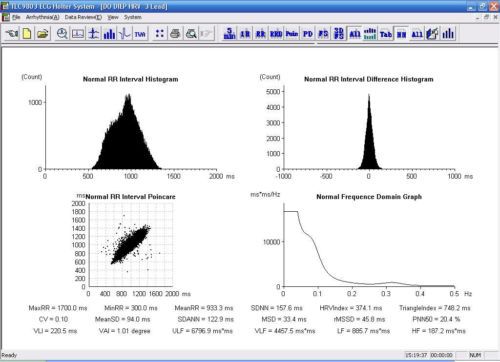This screenshot has height=362, width=500.
Task: Click the new document icon
Action: click(x=27, y=34)
